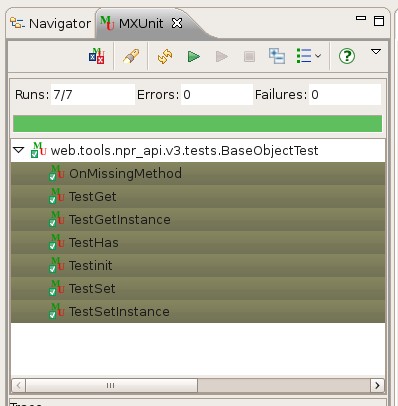Select the TestSet test row
Viewport: 398px width, 406px height.
point(198,289)
